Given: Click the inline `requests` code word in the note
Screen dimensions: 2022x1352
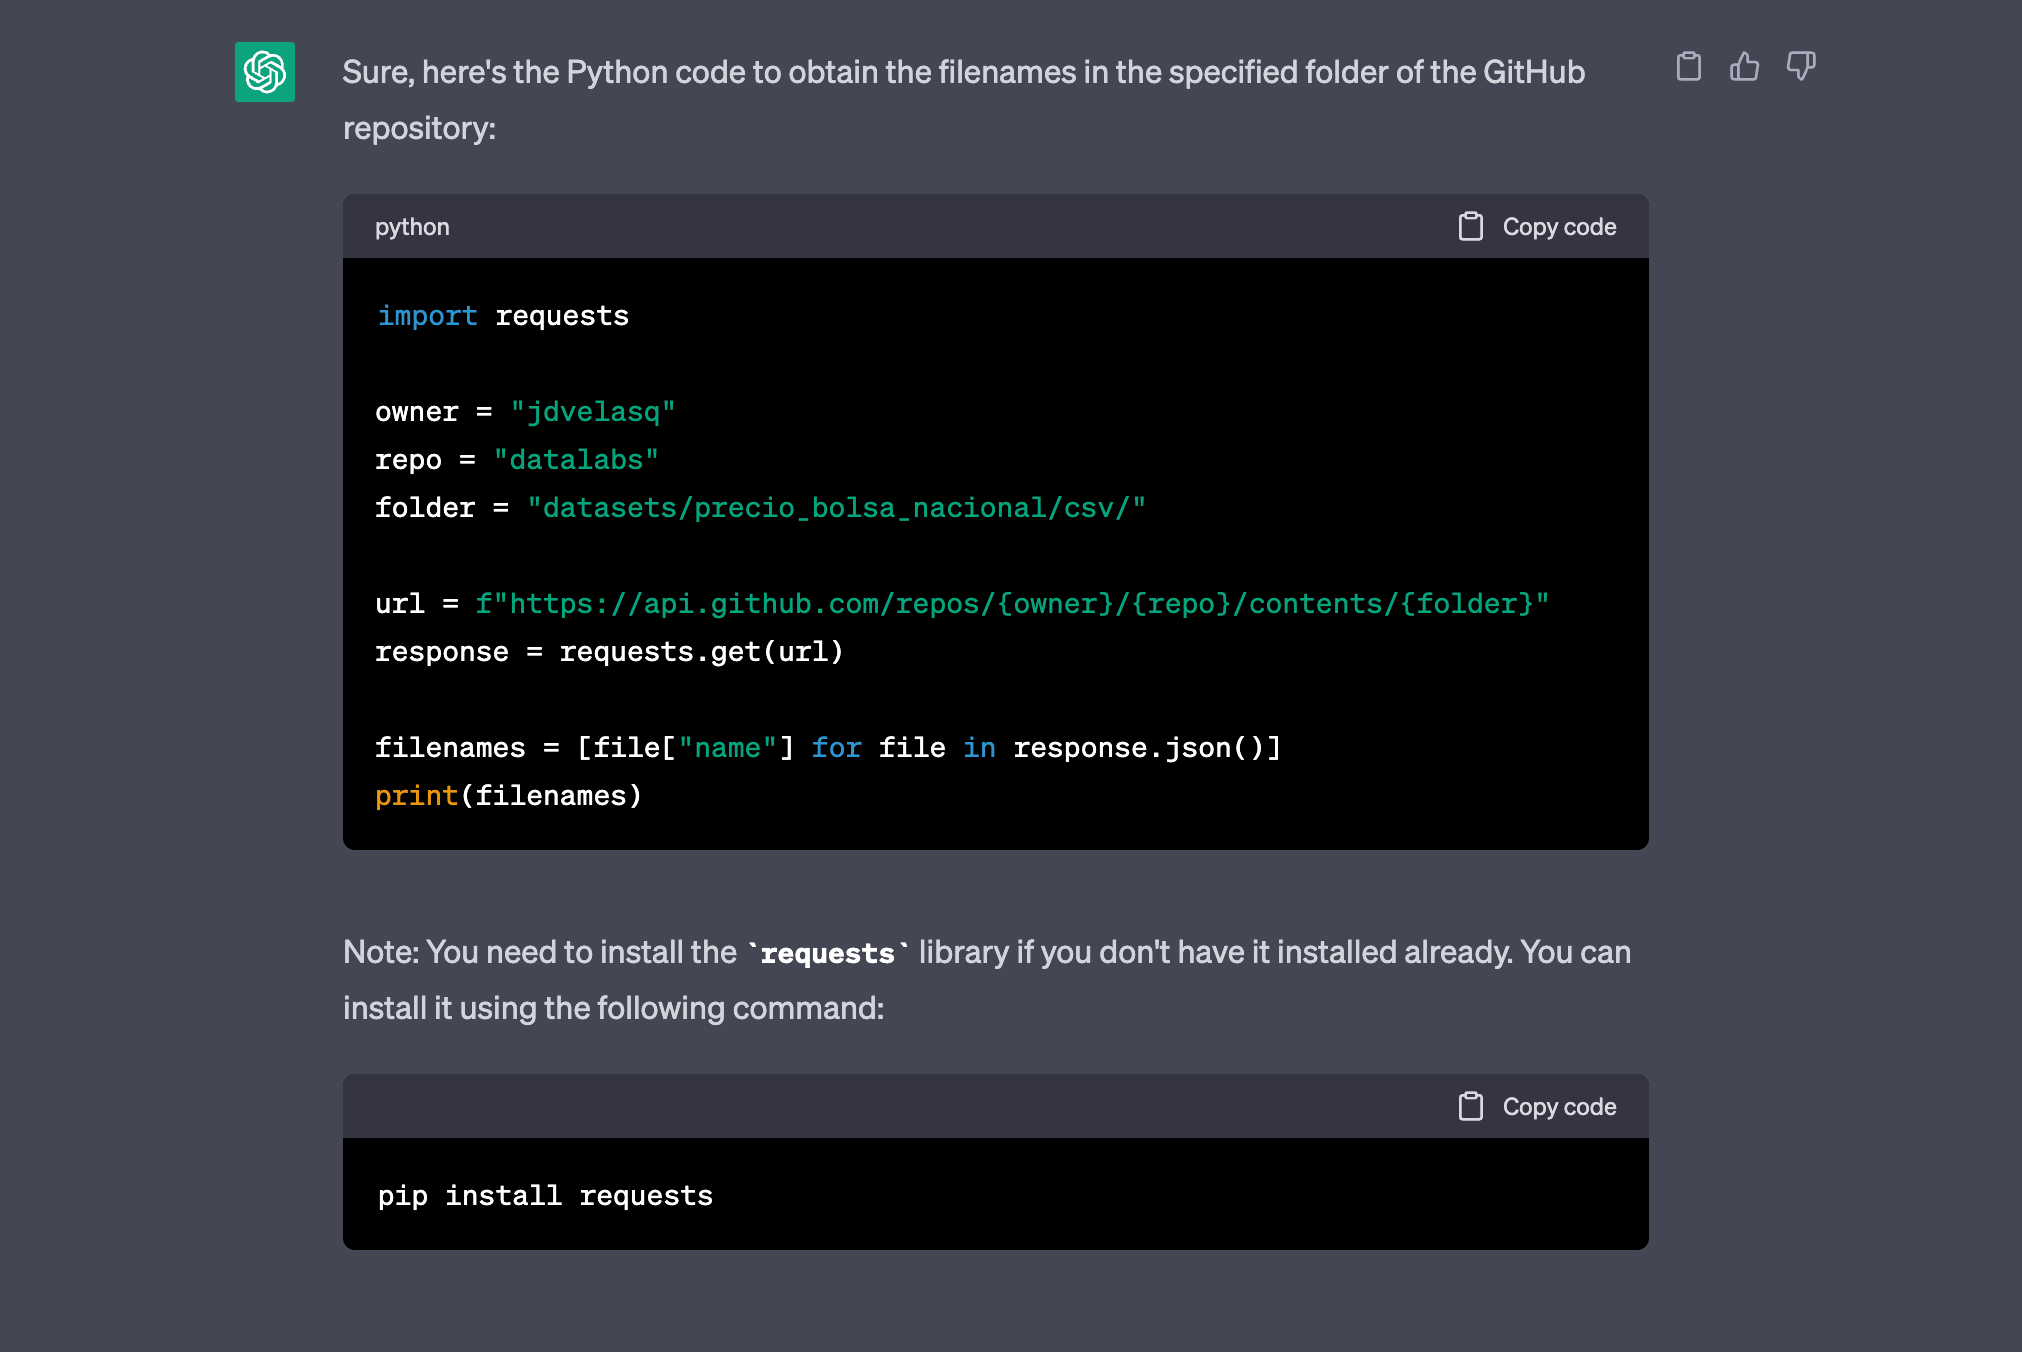Looking at the screenshot, I should [x=828, y=953].
